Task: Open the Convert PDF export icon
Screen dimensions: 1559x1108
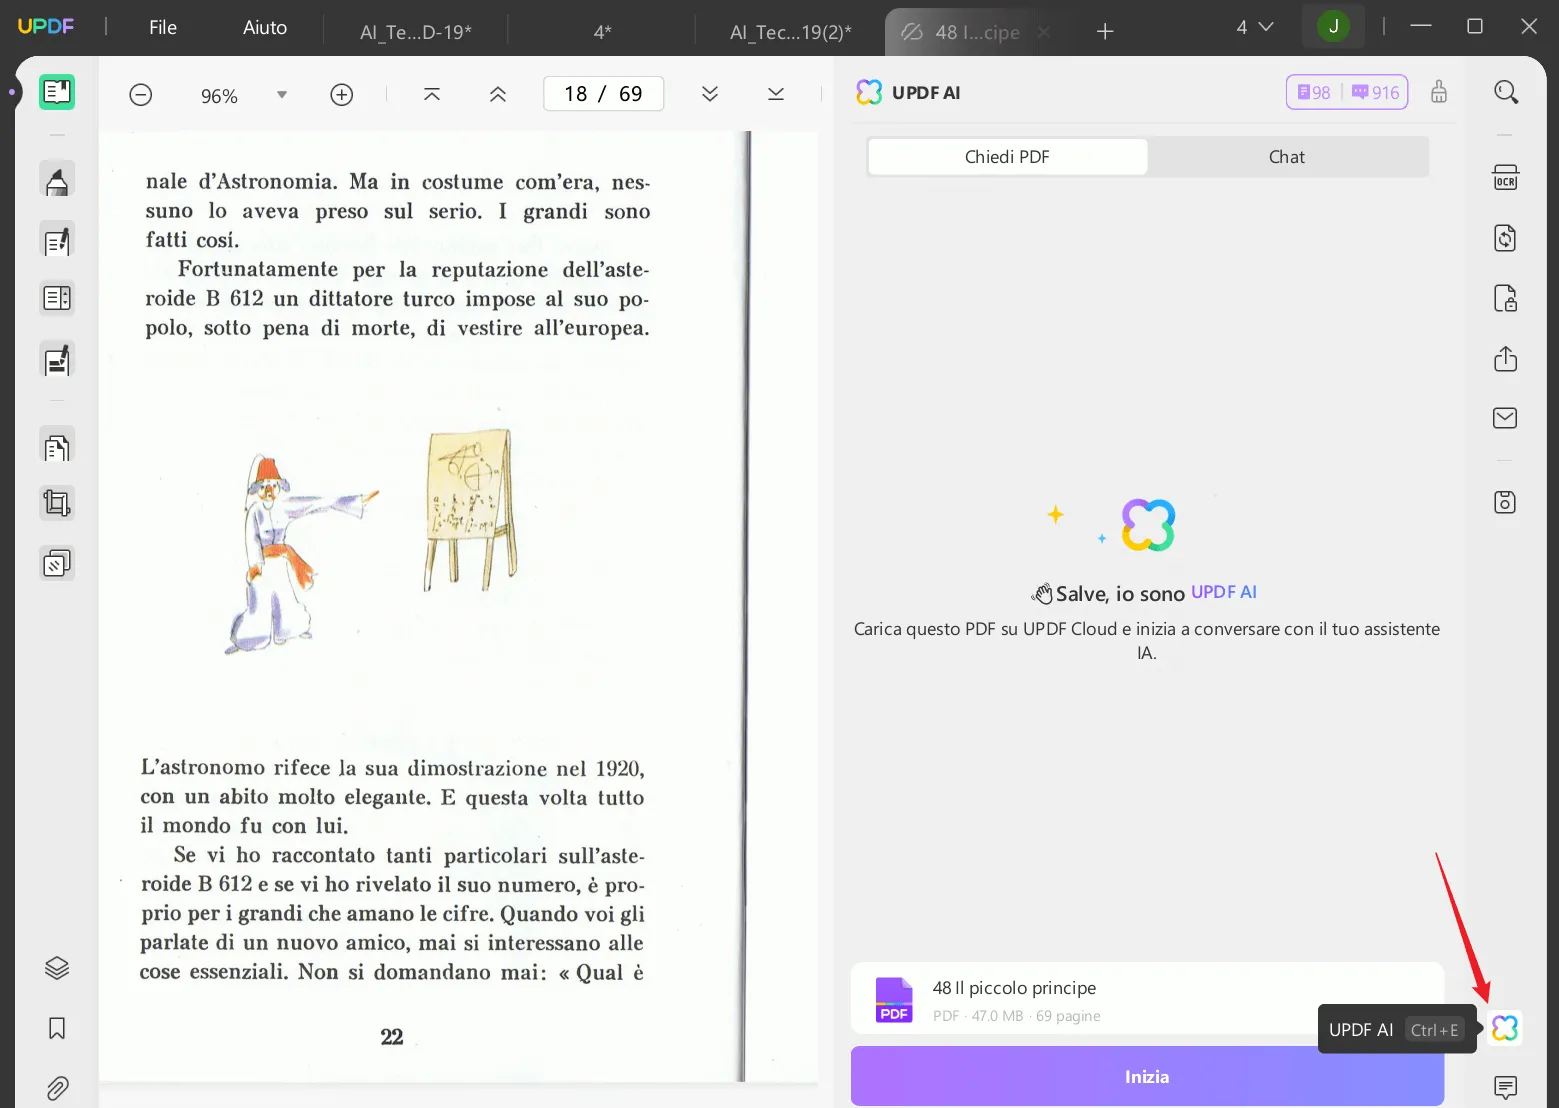Action: (1506, 238)
